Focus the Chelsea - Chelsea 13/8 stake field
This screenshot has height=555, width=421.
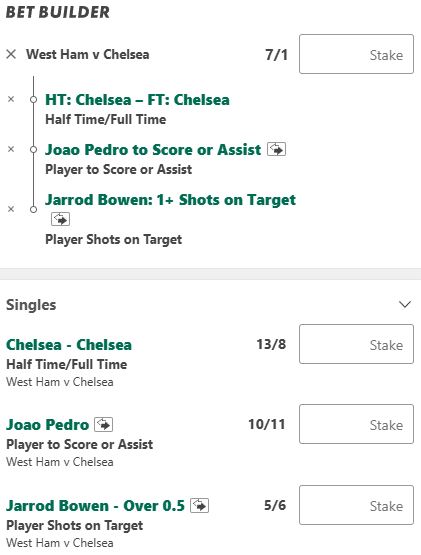coord(356,344)
